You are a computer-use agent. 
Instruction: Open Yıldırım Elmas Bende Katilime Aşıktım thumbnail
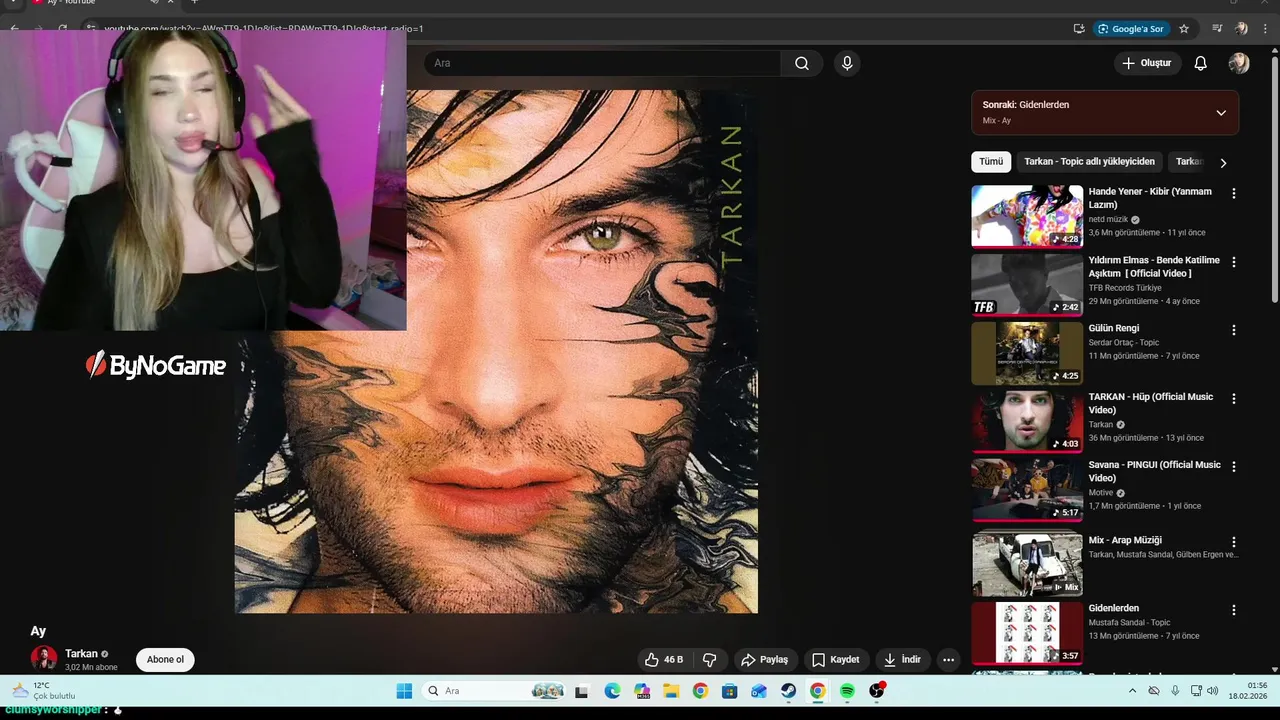[x=1027, y=284]
